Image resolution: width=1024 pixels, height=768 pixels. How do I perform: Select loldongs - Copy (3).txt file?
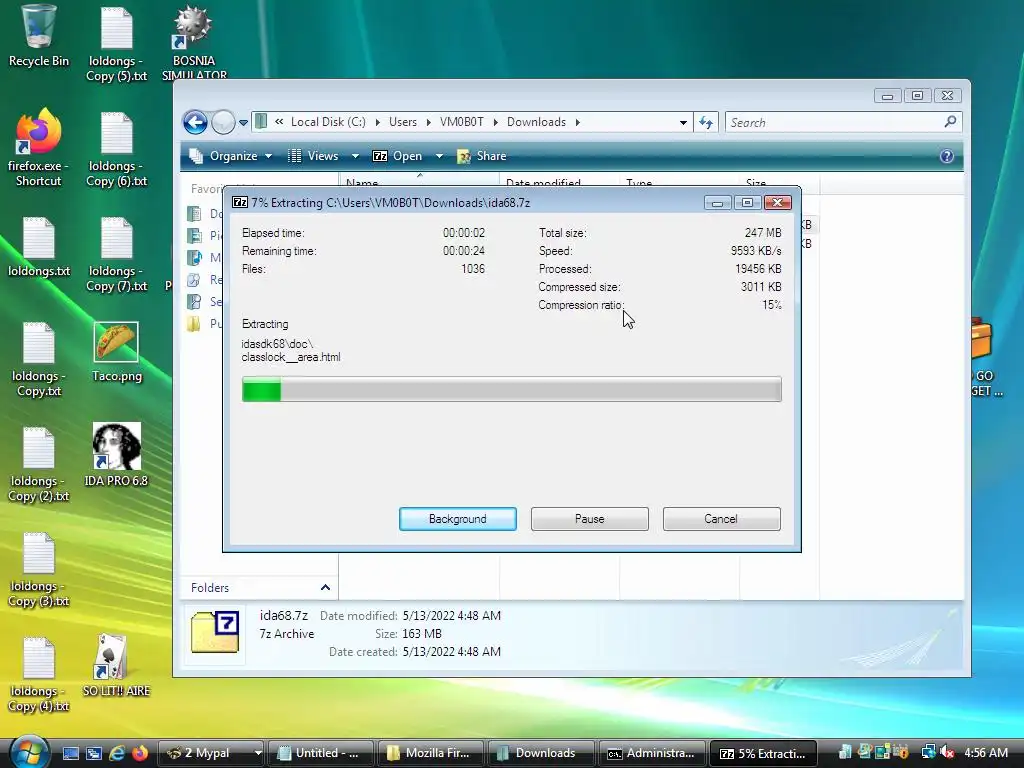(x=39, y=569)
